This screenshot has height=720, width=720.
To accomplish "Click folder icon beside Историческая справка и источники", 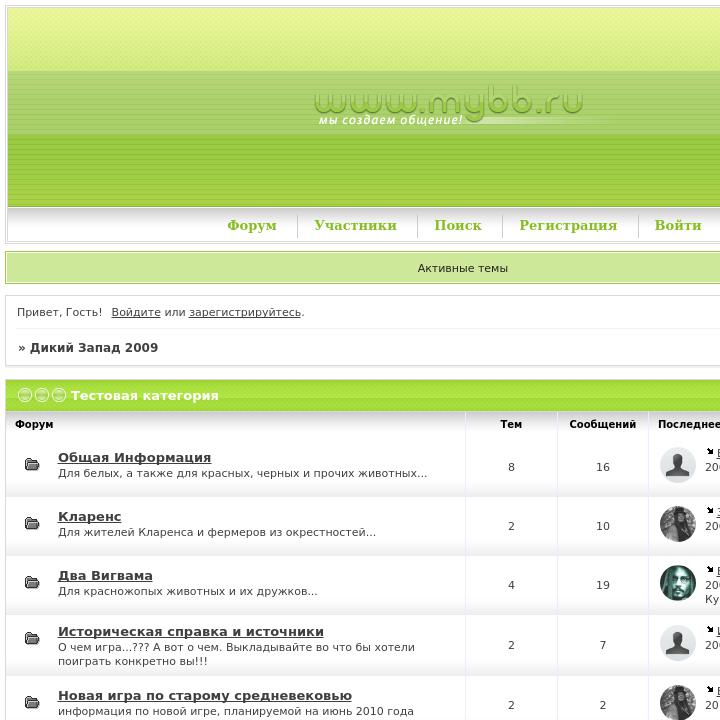I will 32,638.
